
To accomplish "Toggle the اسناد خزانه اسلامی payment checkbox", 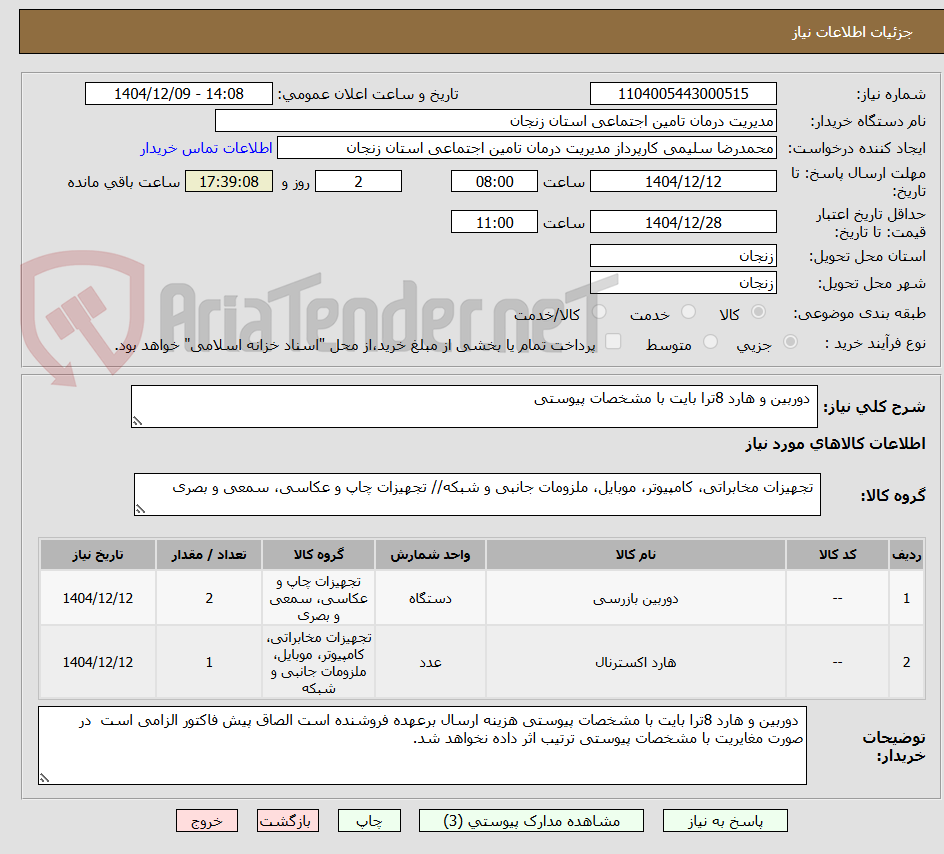I will coord(613,341).
